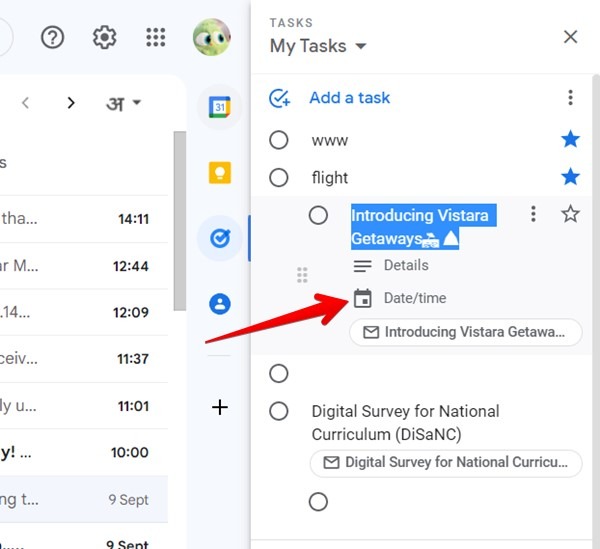Select the www task title
This screenshot has width=600, height=549.
tap(329, 141)
